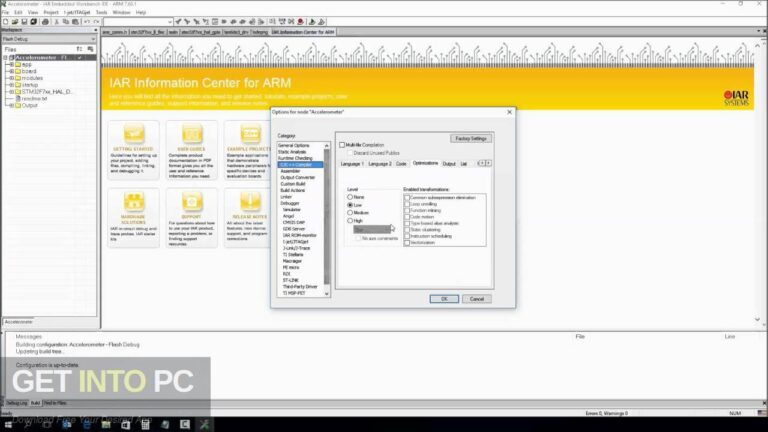Click the red Toggle Breakpoint toolbar icon

point(300,22)
